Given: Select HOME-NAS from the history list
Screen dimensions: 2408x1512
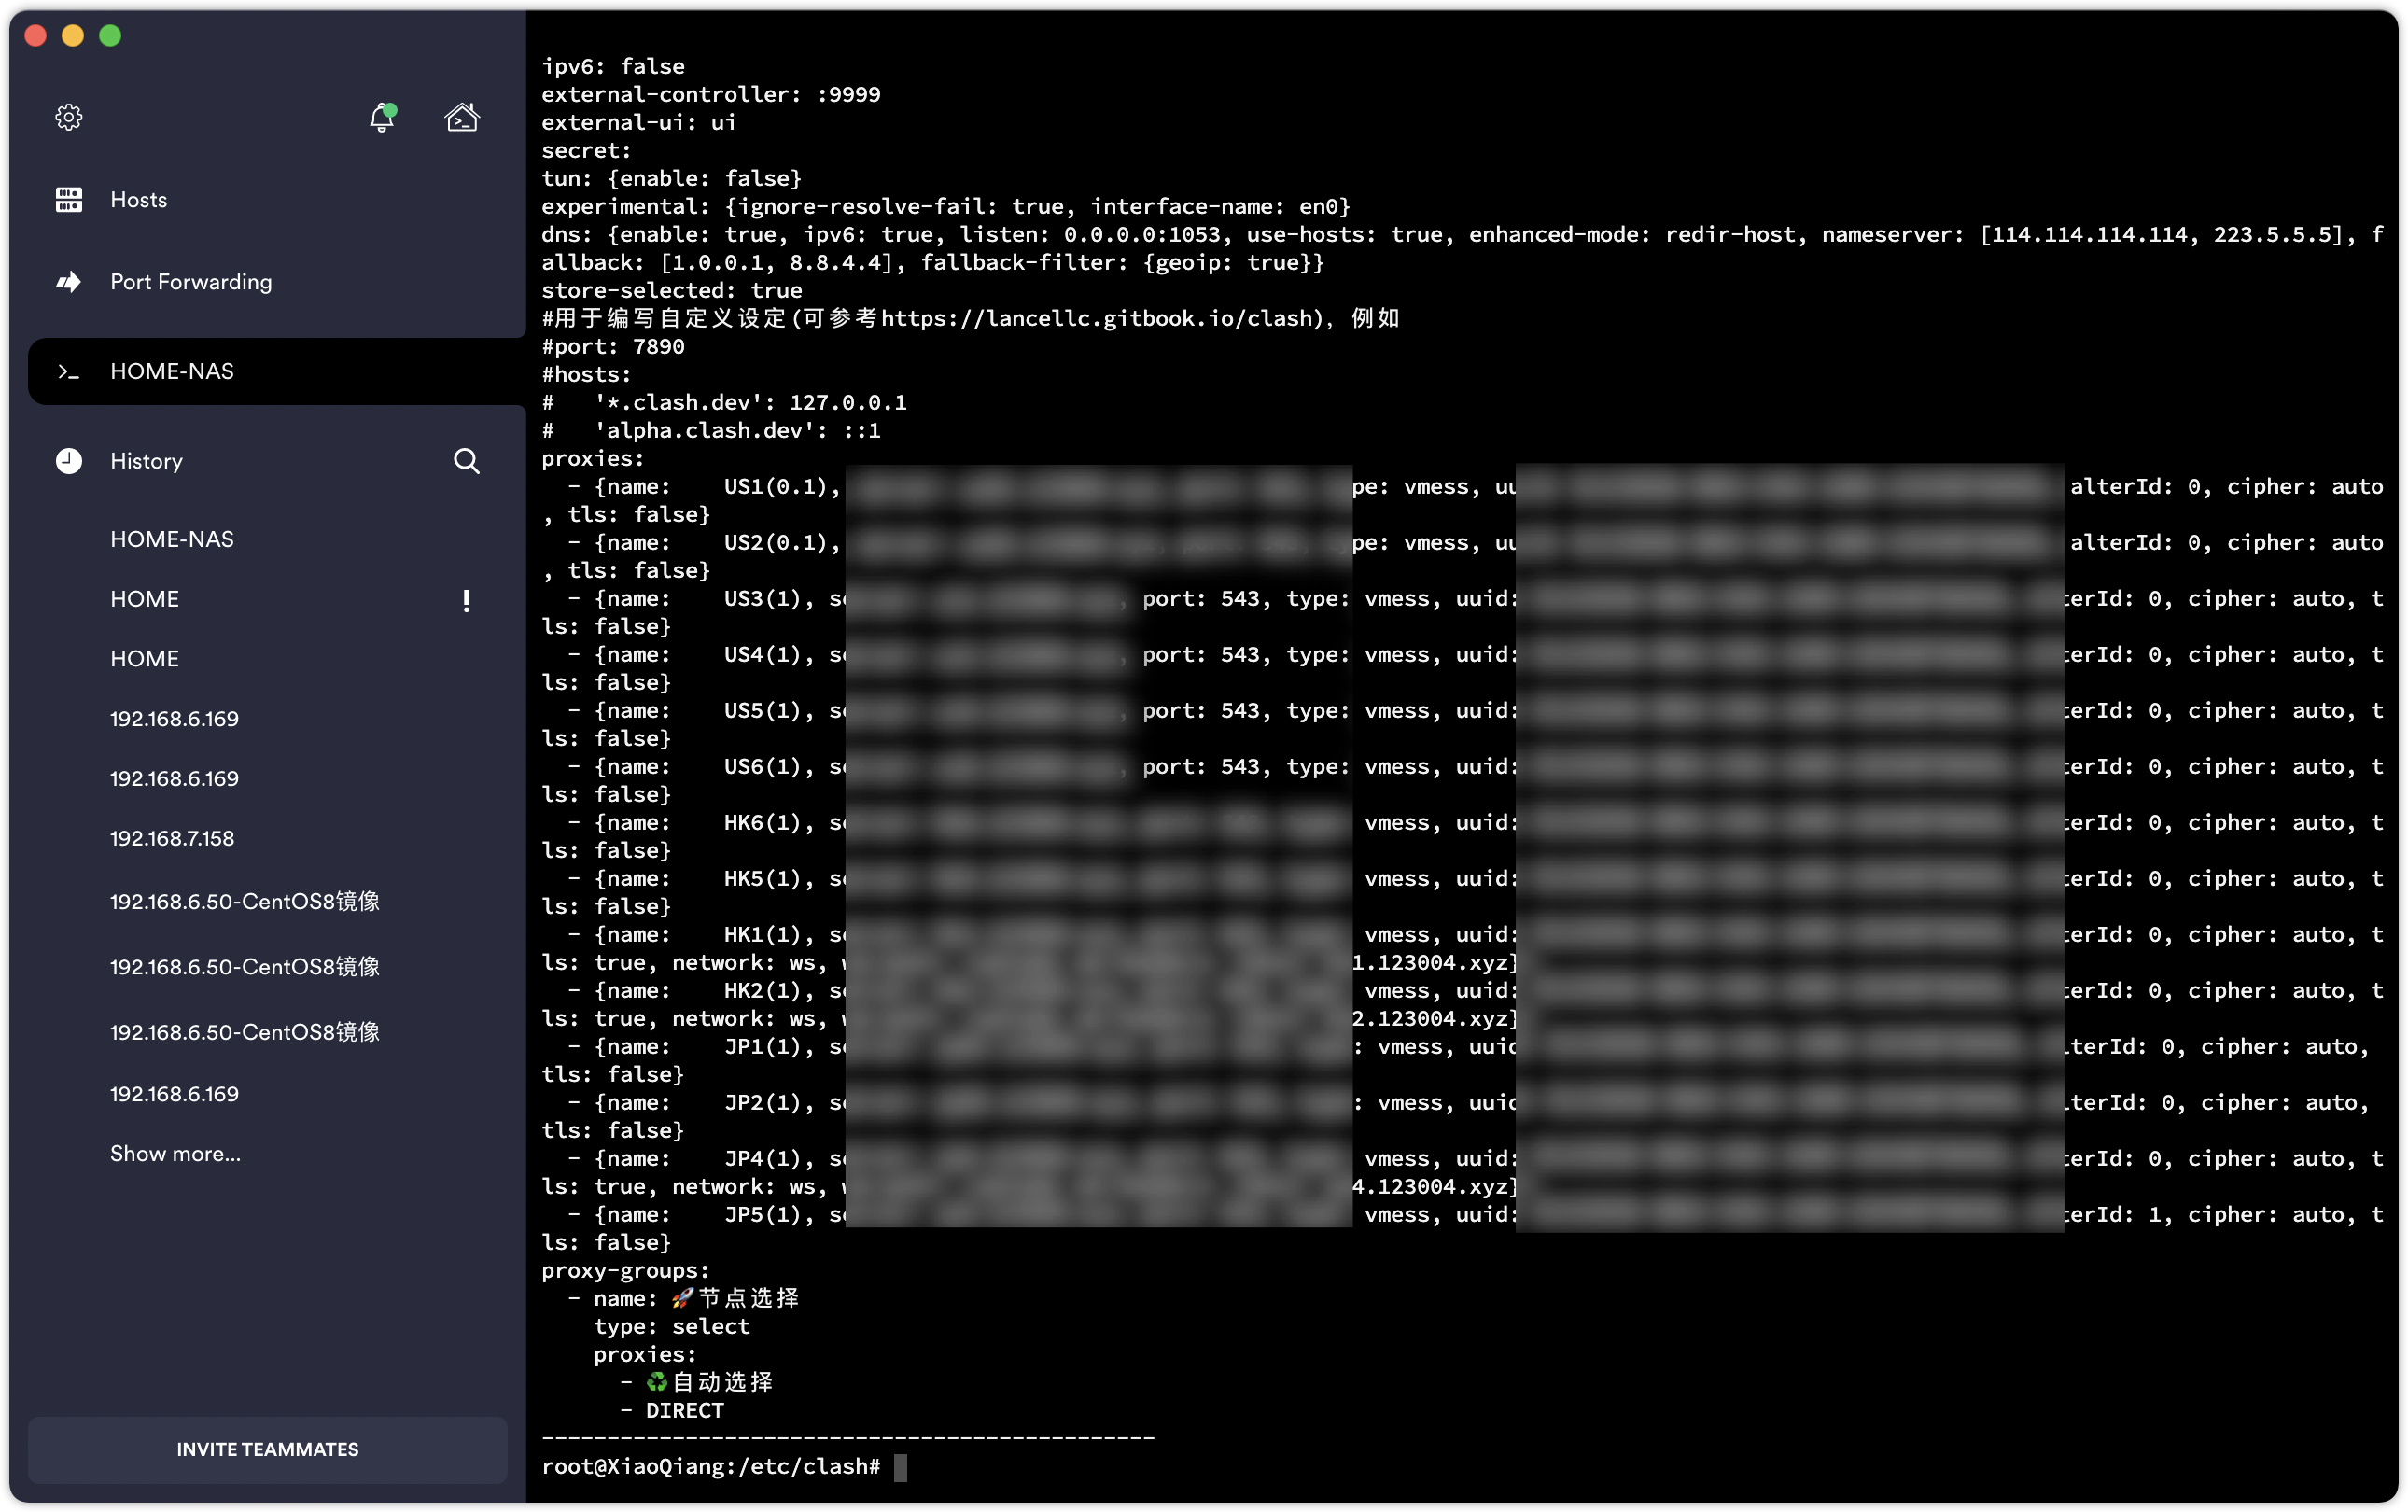Looking at the screenshot, I should 171,538.
